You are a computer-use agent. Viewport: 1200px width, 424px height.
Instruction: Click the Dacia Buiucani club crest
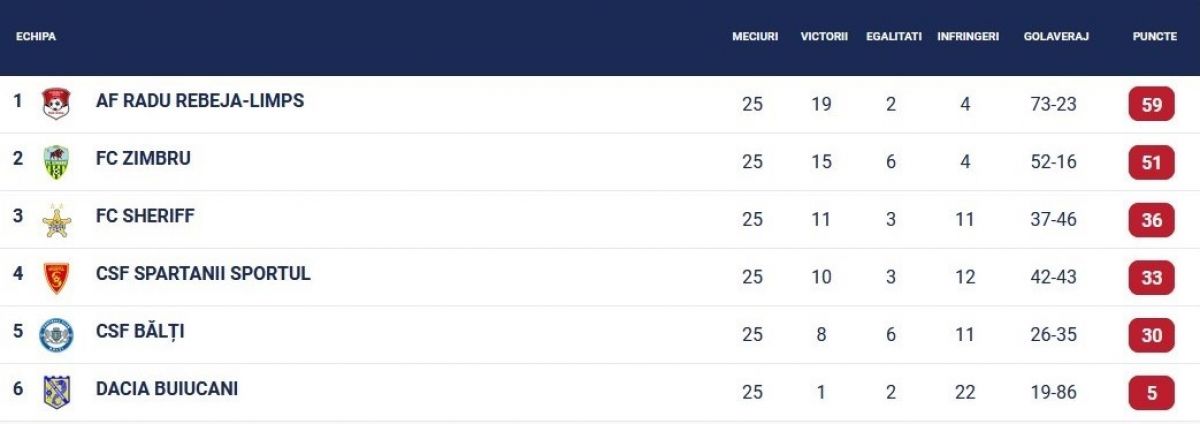pos(56,392)
